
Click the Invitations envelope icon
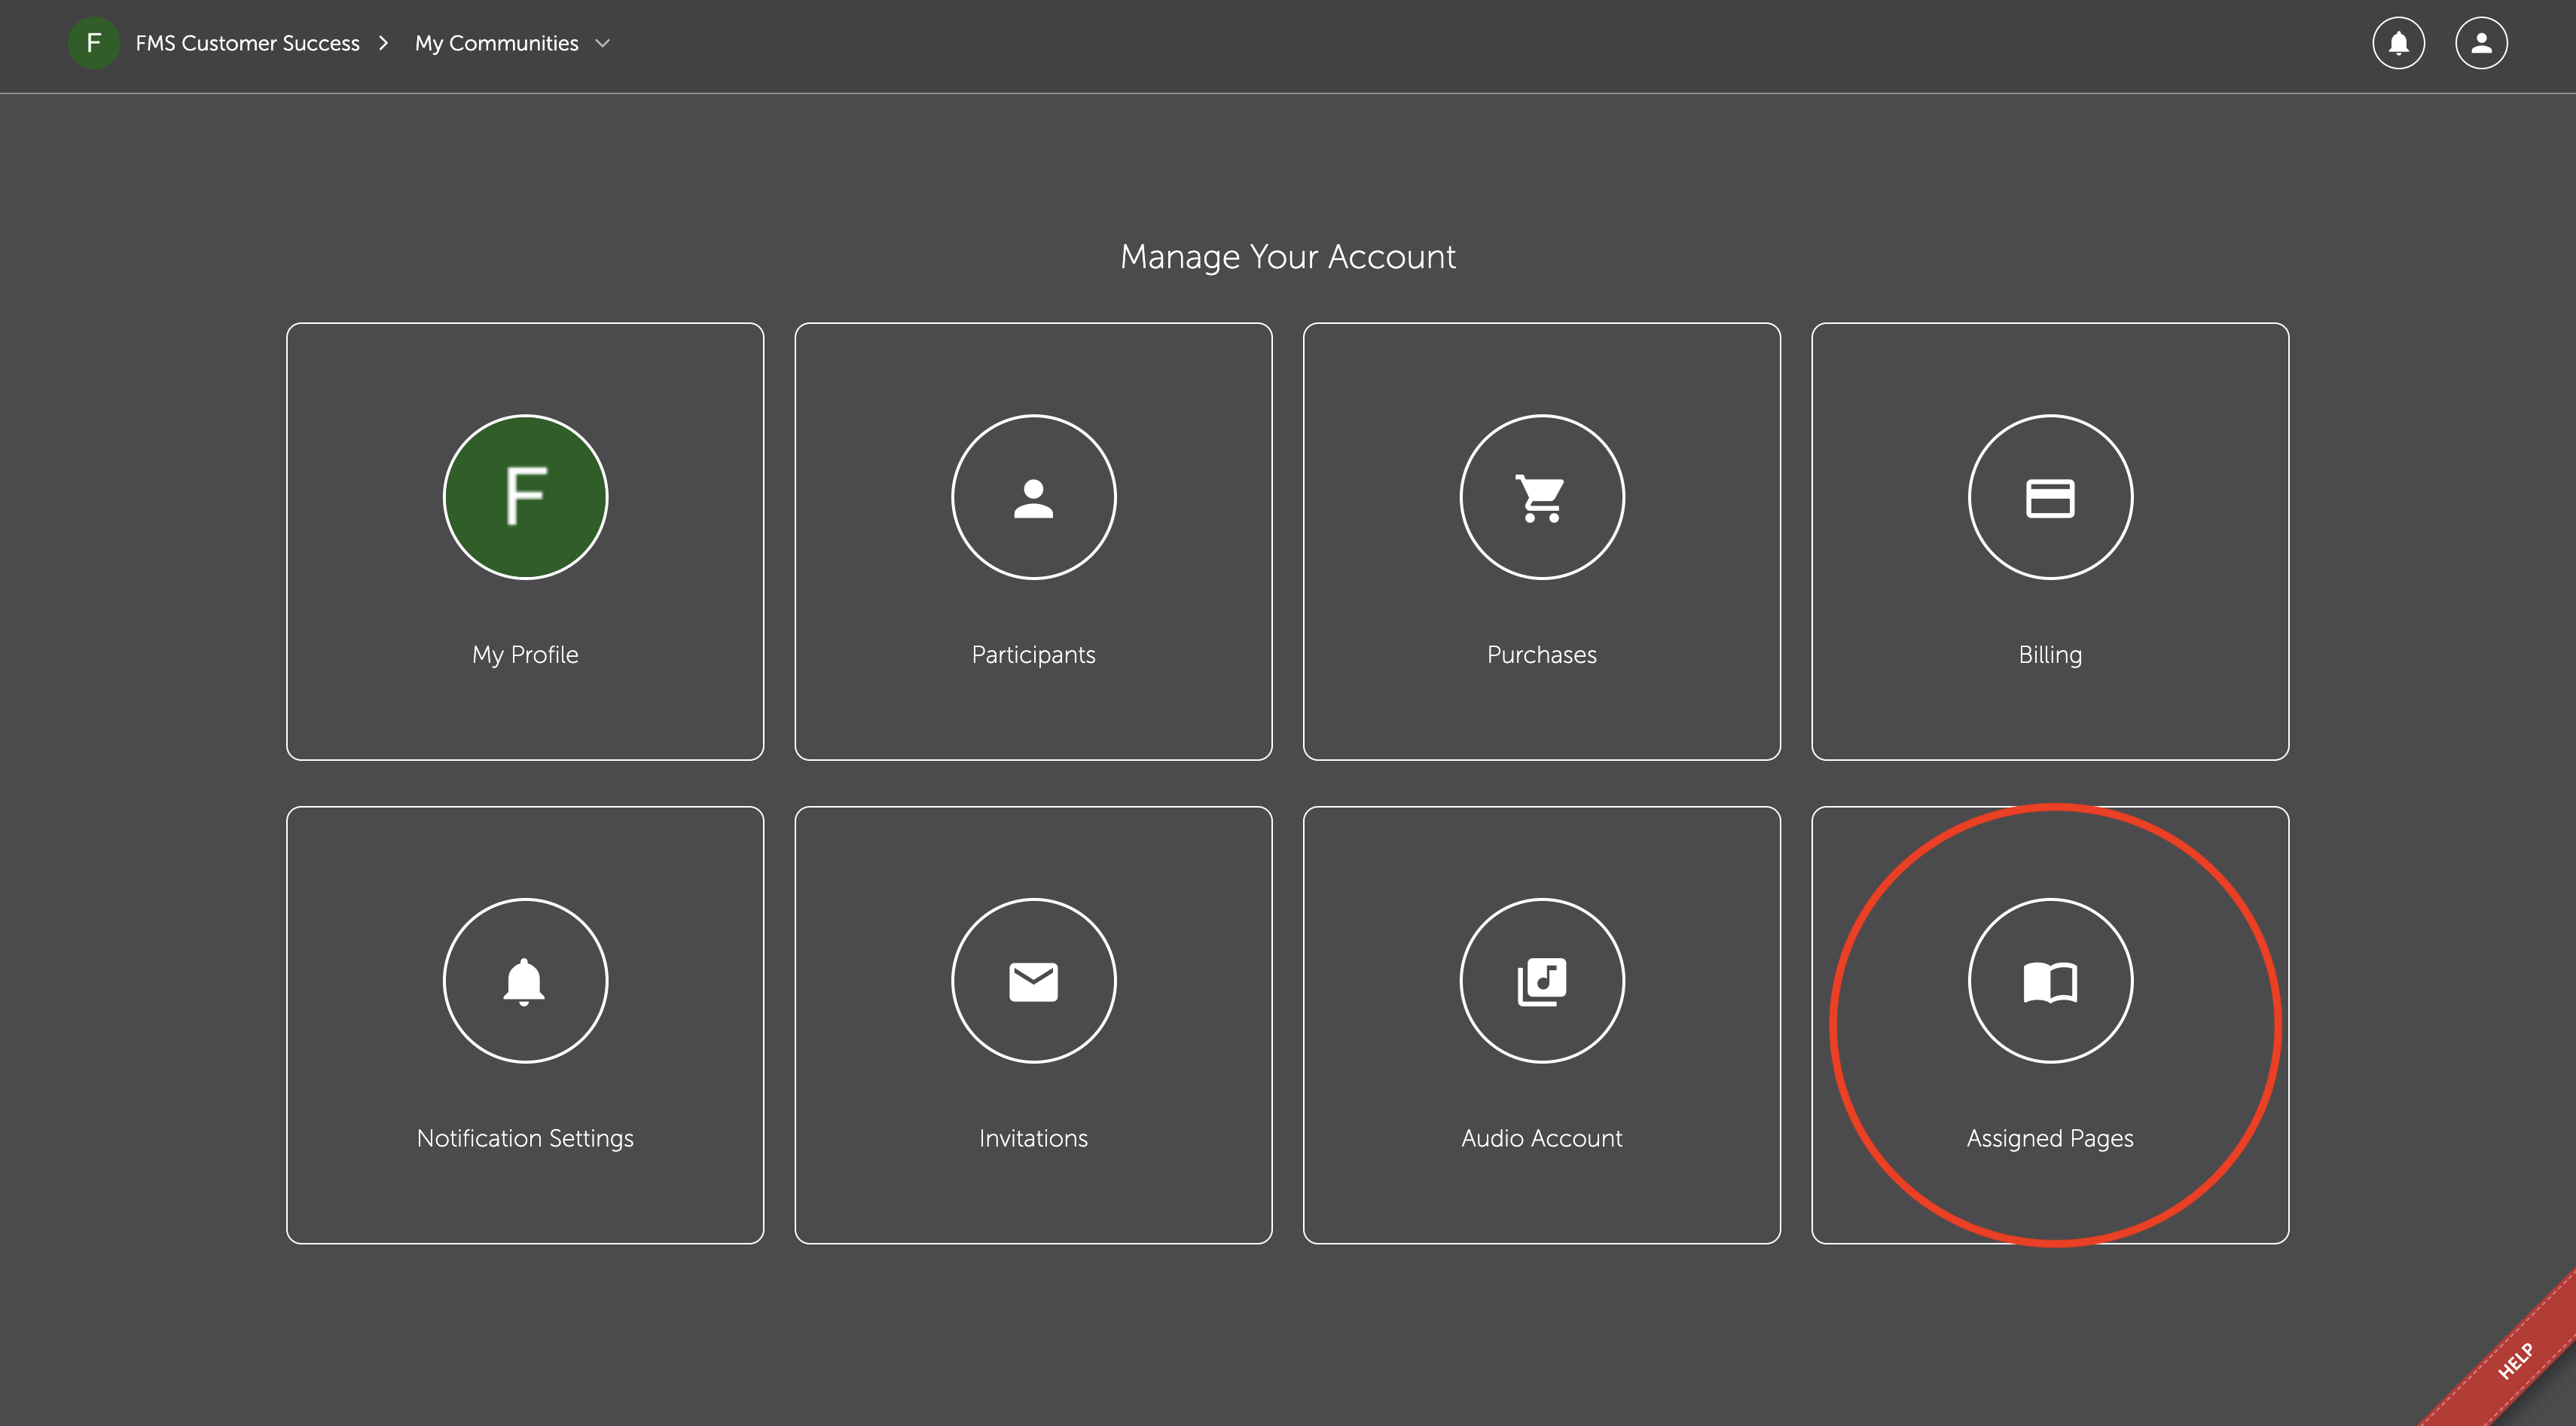pyautogui.click(x=1033, y=981)
